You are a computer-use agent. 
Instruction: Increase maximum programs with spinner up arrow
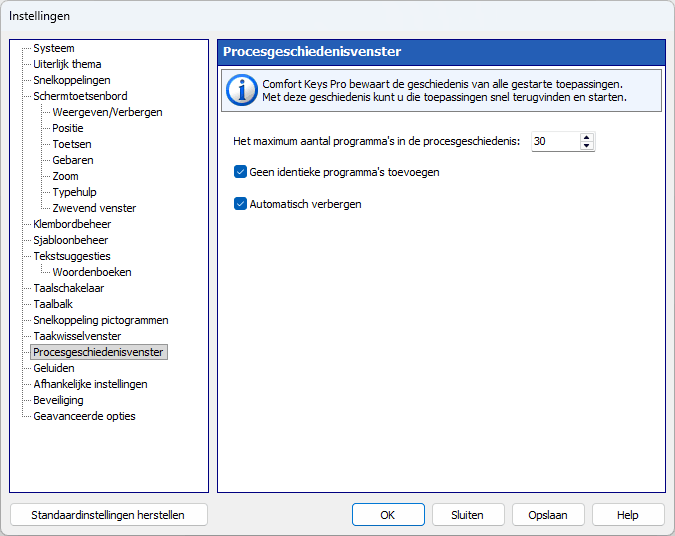tap(586, 137)
